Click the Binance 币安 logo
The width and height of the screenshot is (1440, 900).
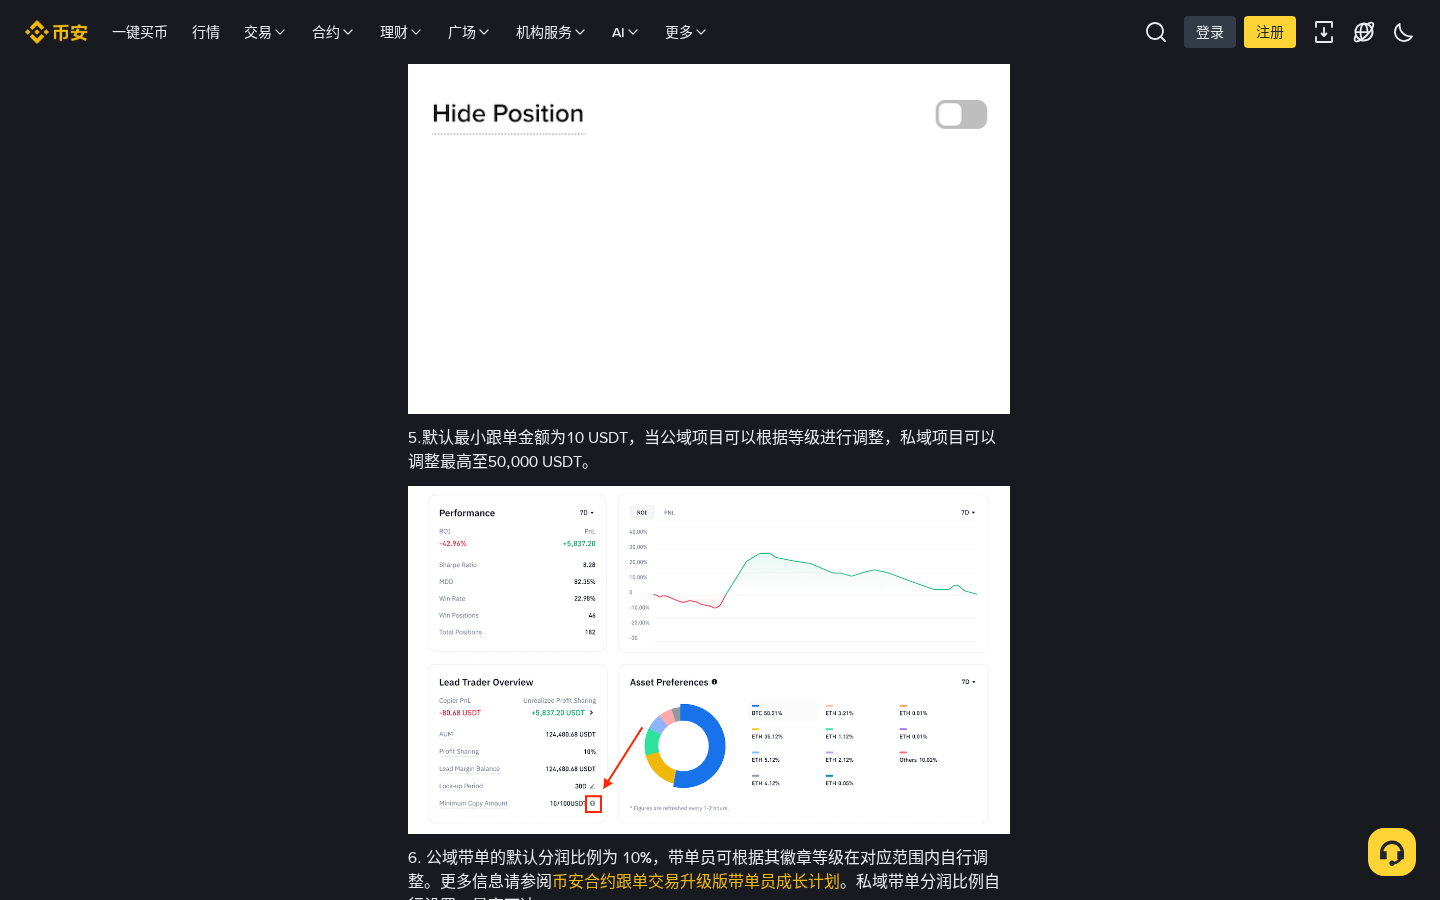click(56, 32)
